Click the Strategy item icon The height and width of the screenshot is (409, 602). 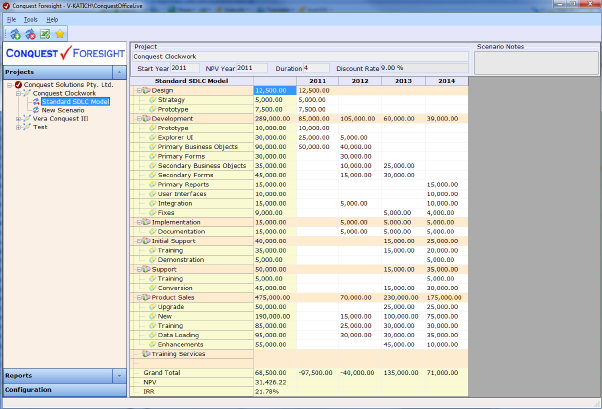tap(152, 99)
